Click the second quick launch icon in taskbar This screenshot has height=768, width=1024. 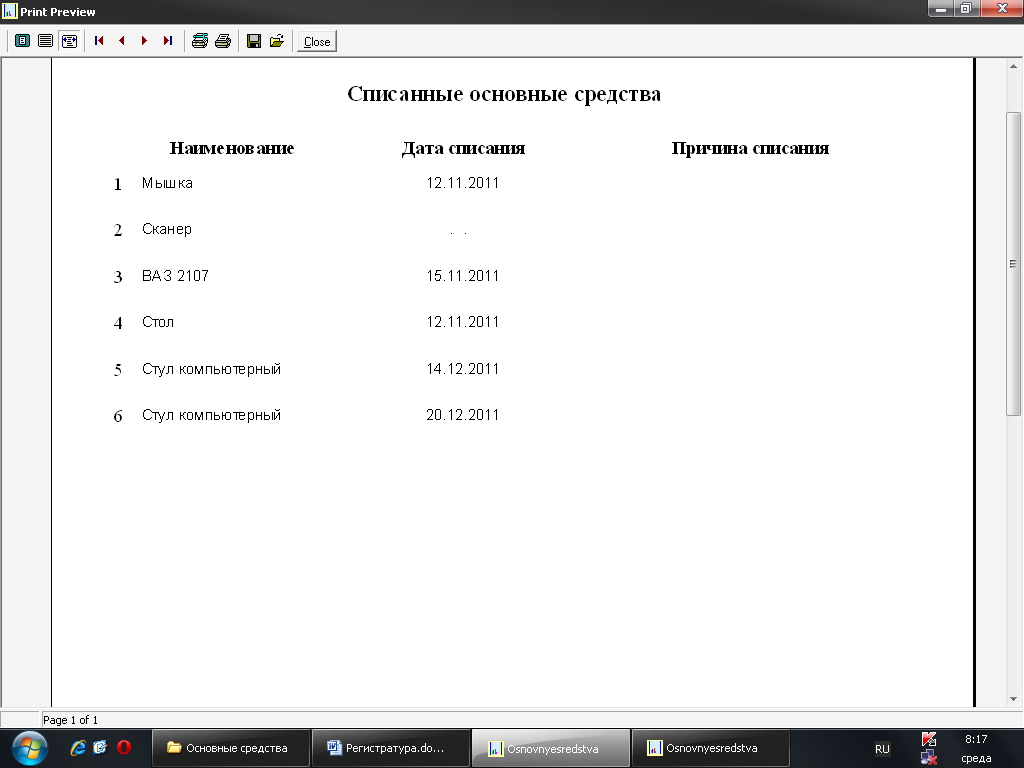[100, 748]
